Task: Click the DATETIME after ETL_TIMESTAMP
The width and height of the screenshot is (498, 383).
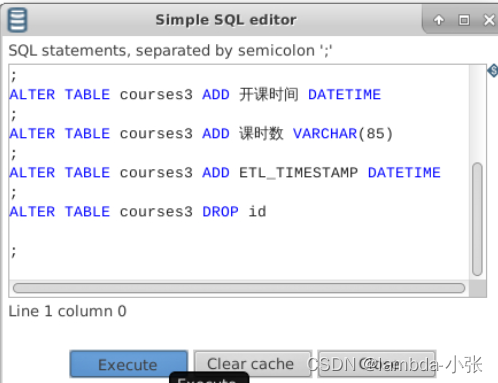Action: coord(404,173)
